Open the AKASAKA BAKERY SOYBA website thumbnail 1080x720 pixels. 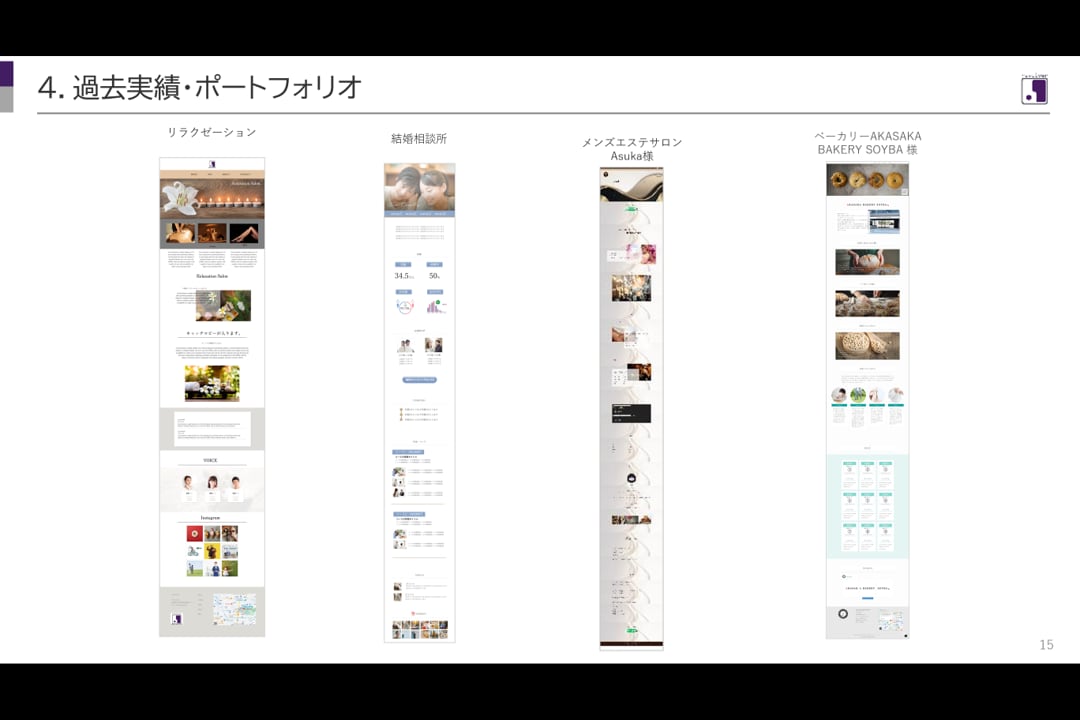tap(867, 400)
